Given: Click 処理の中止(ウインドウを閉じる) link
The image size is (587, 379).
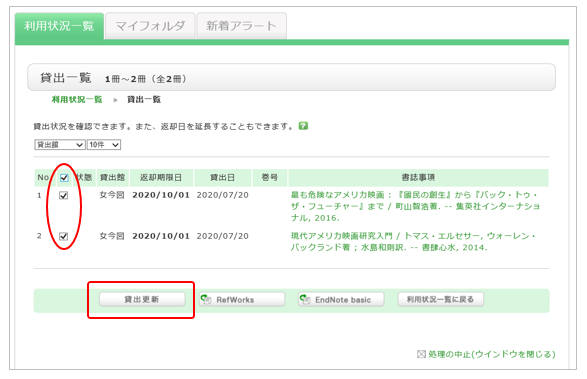Looking at the screenshot, I should point(492,354).
